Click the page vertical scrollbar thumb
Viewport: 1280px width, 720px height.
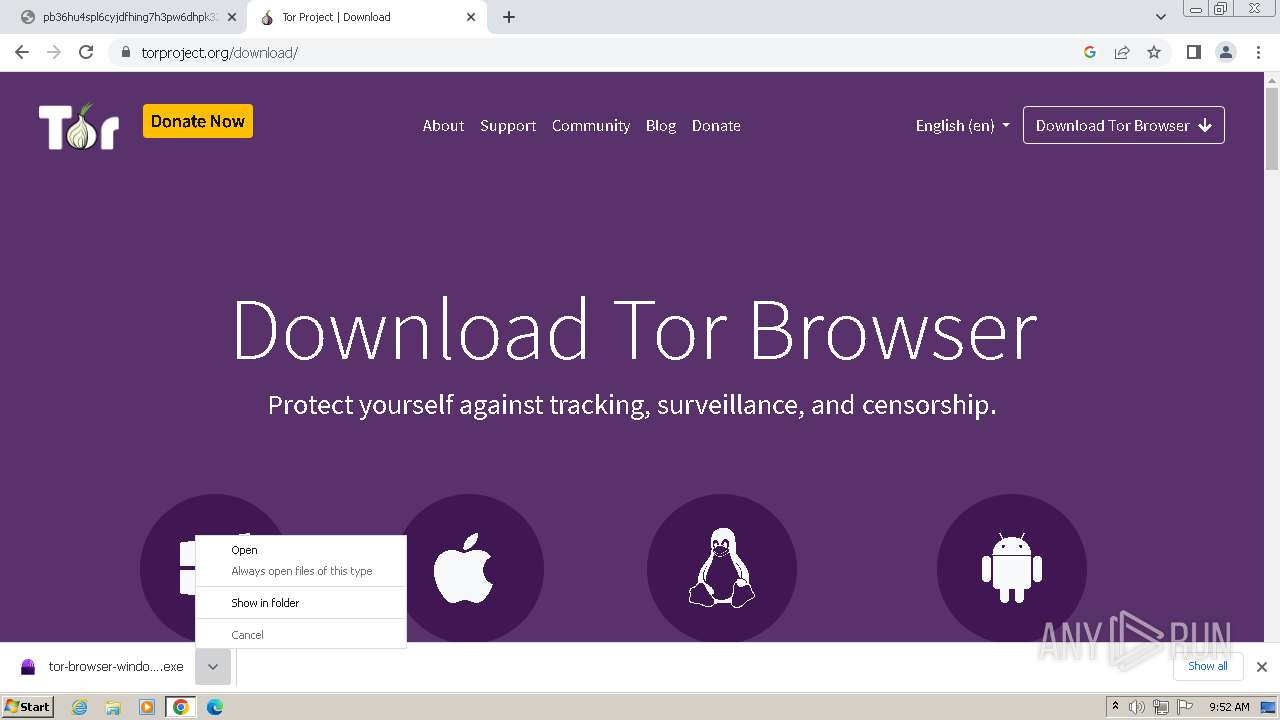click(x=1272, y=130)
